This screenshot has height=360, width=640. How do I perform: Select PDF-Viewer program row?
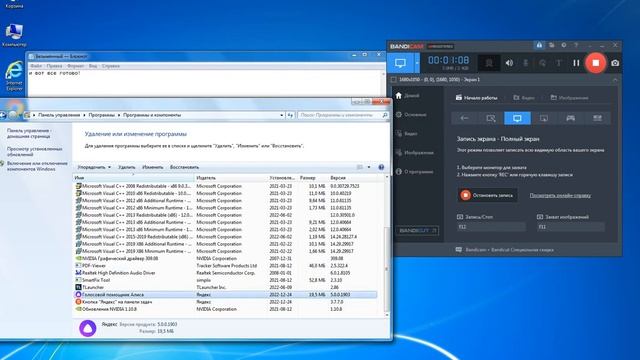(226, 266)
